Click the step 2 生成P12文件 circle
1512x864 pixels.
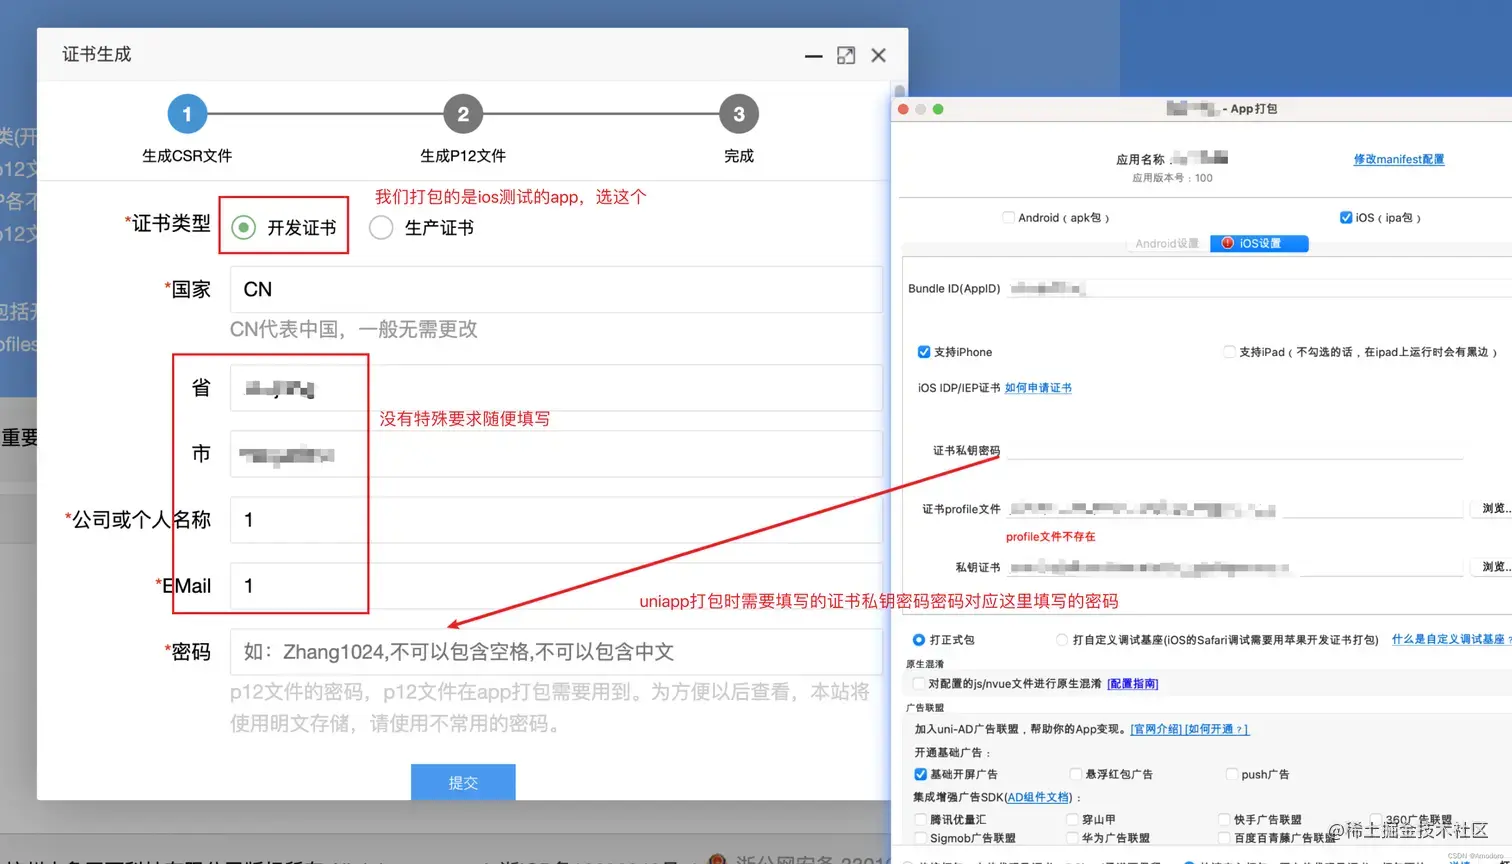[x=463, y=113]
